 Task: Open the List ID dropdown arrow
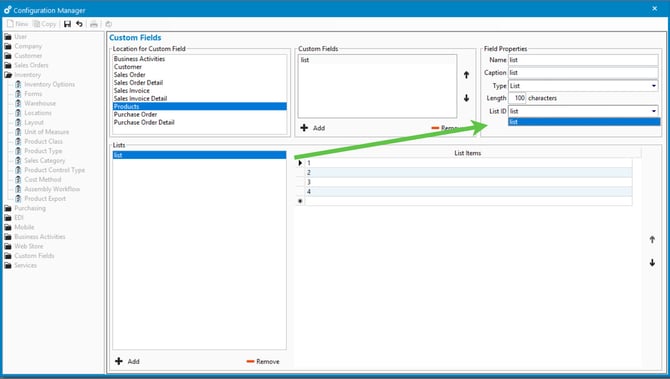[653, 111]
